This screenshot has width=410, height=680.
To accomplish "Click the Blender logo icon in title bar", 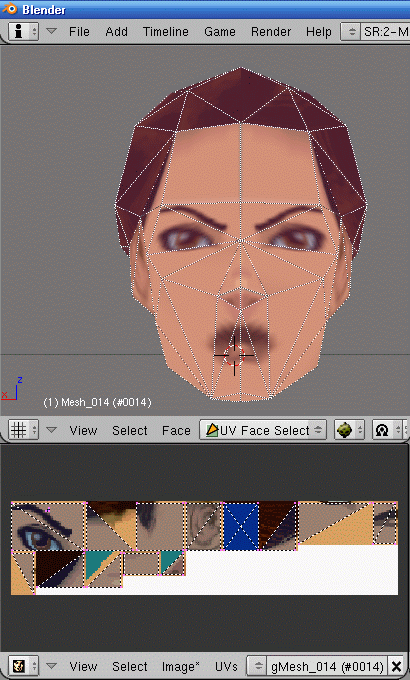I will click(x=10, y=9).
